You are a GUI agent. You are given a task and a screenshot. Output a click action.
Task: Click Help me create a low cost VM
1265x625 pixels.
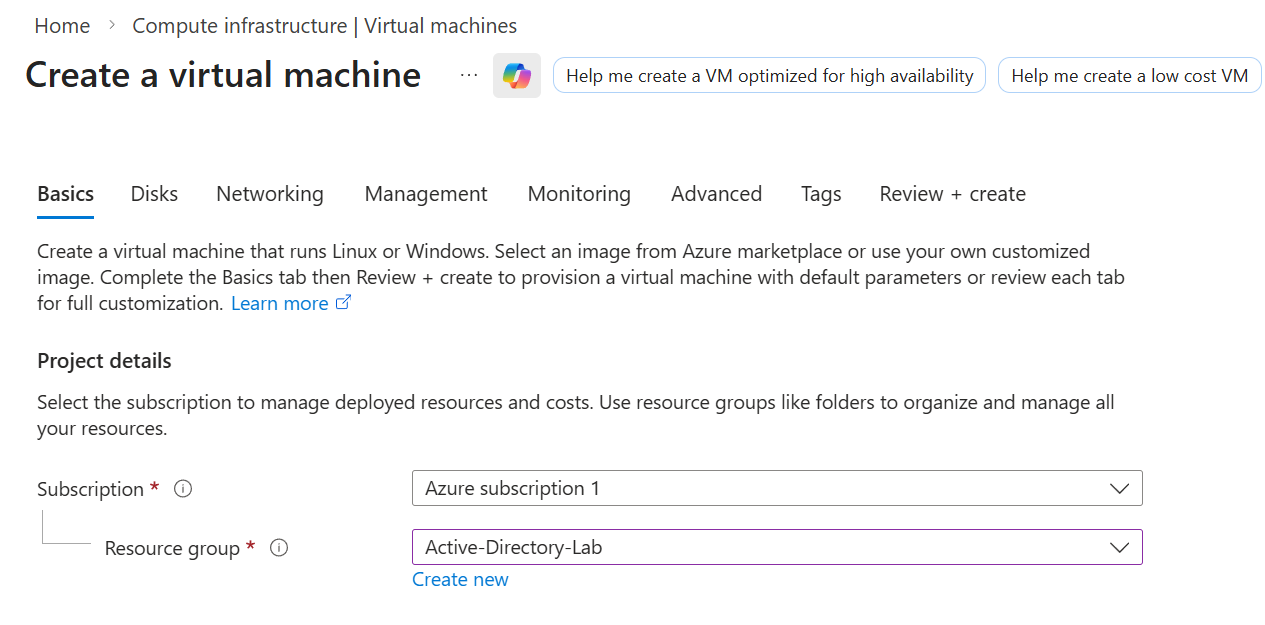coord(1129,76)
